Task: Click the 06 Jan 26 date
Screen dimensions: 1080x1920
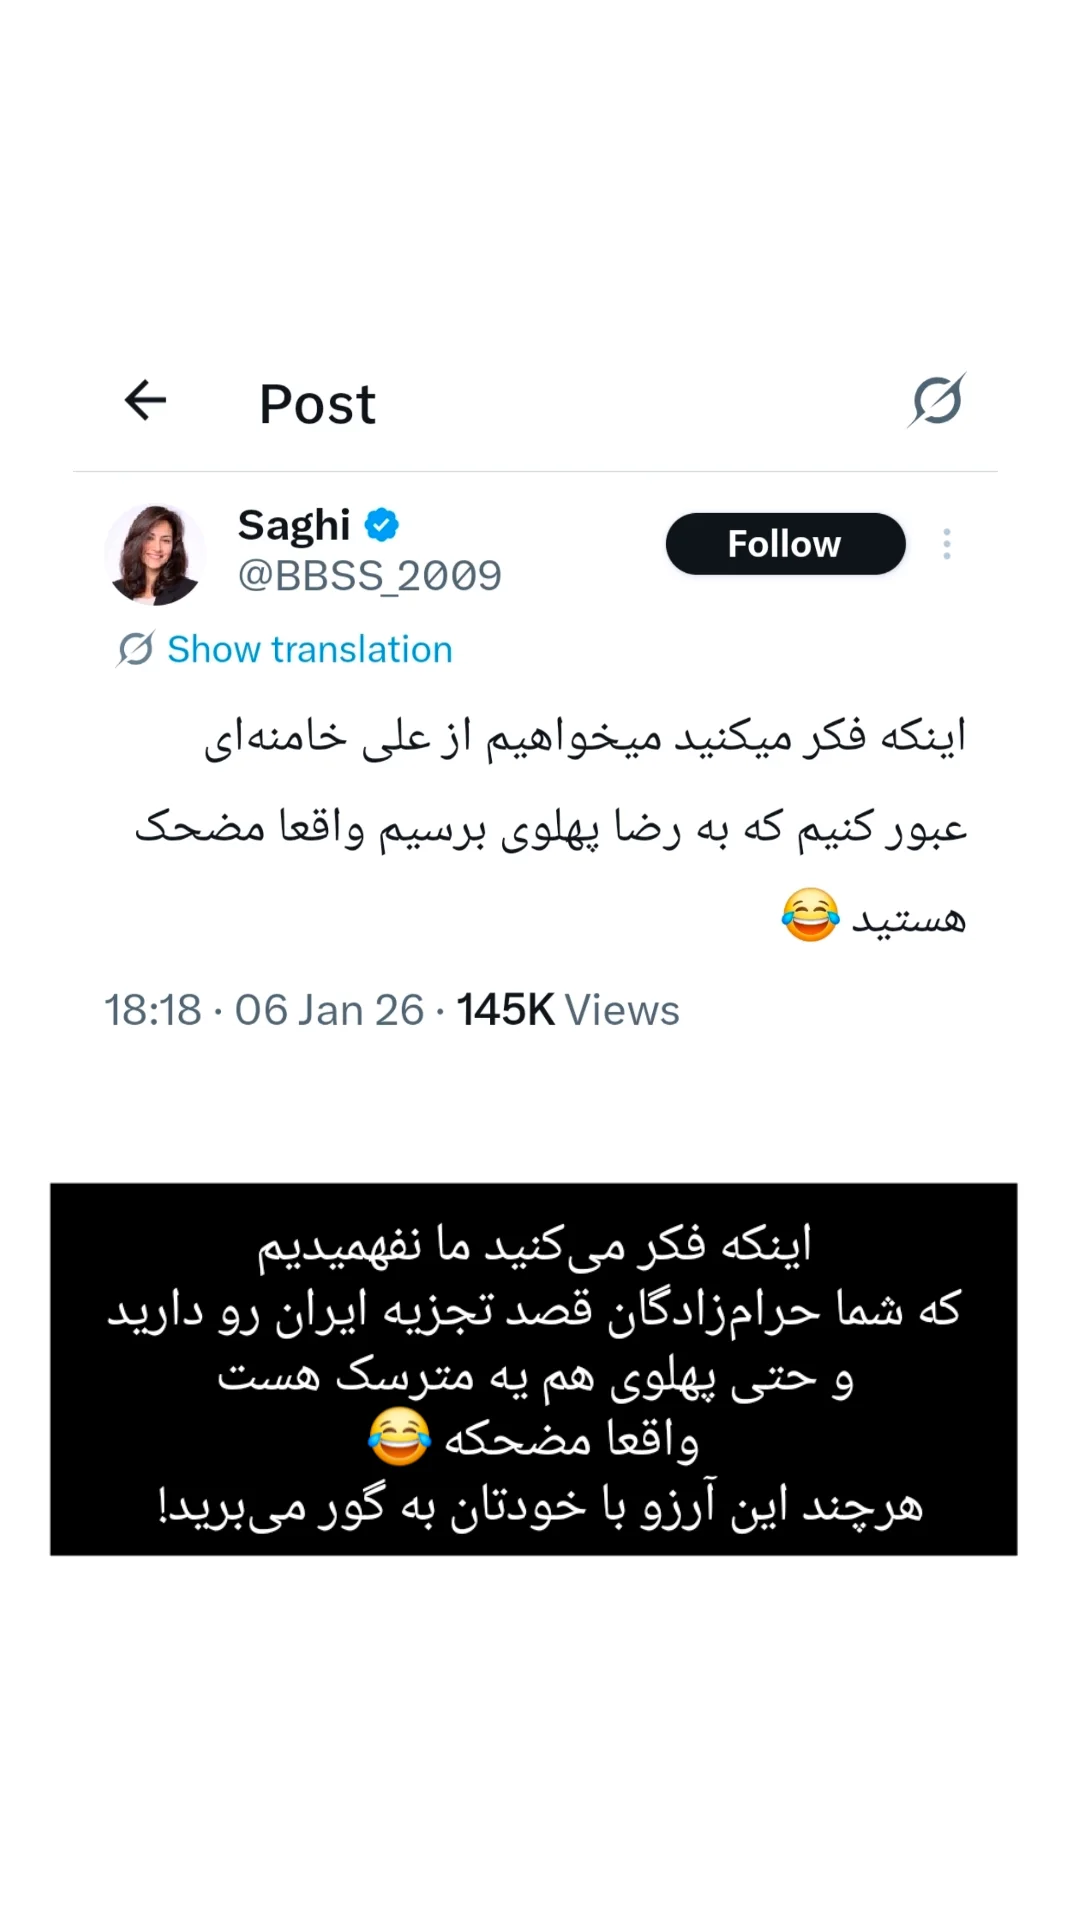Action: point(329,1010)
